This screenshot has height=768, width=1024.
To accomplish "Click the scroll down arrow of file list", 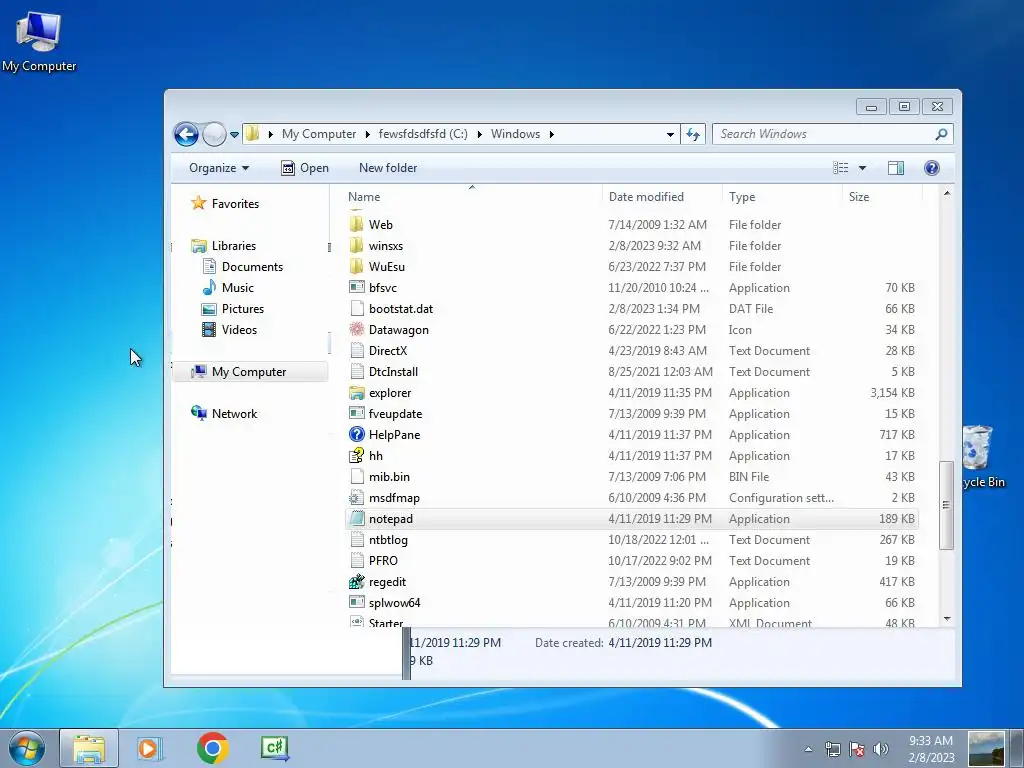I will coord(947,618).
